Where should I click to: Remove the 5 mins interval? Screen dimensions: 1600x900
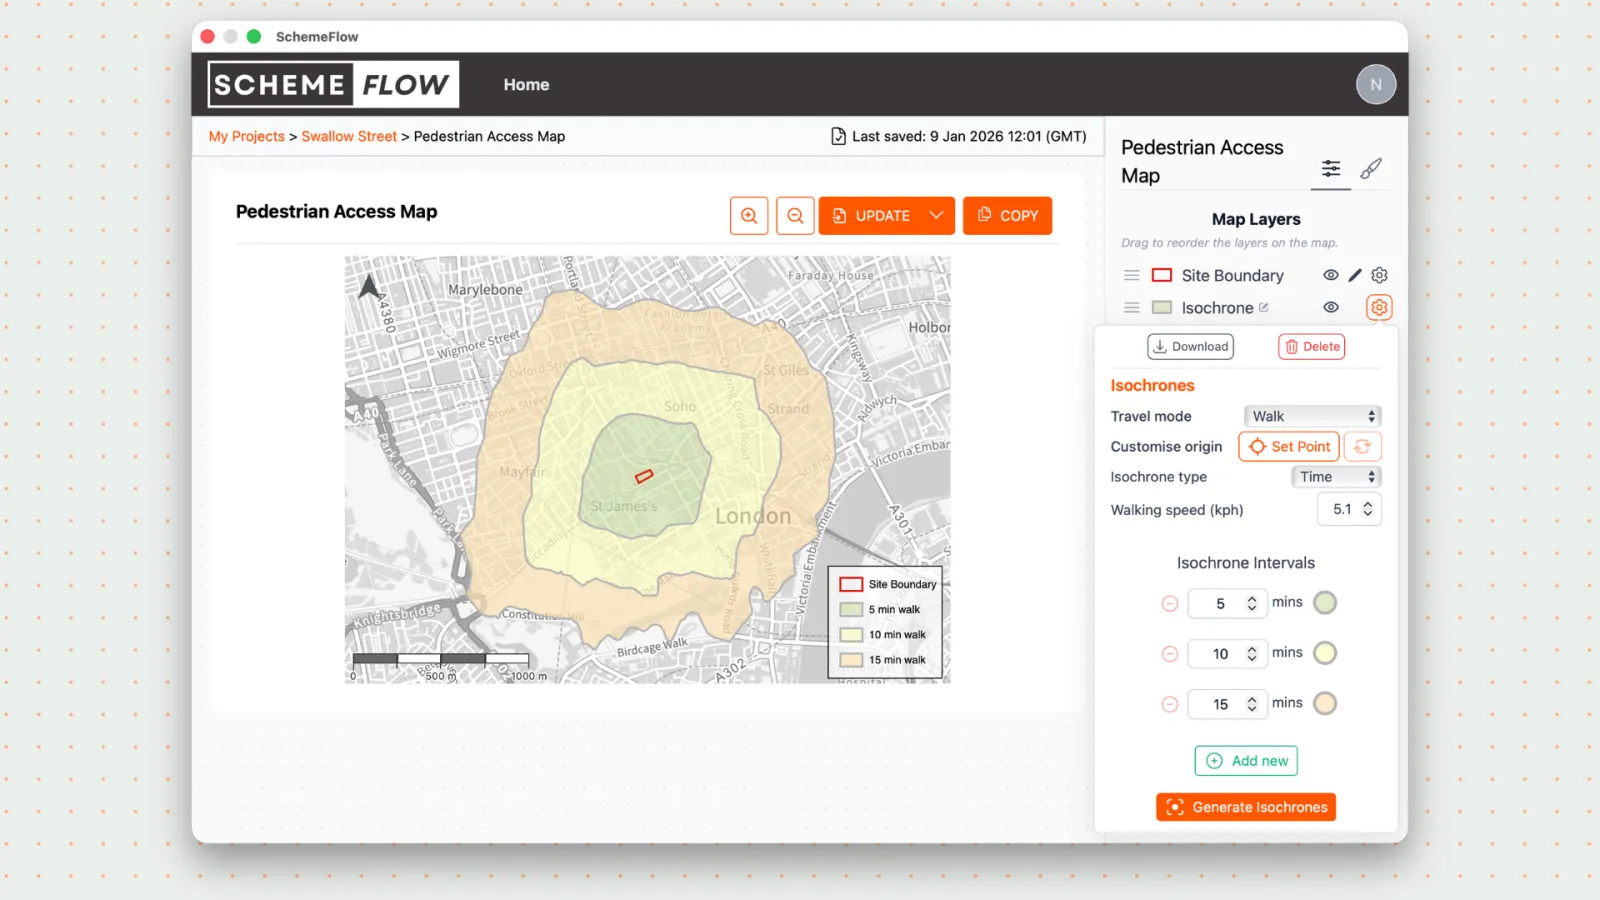(1170, 604)
